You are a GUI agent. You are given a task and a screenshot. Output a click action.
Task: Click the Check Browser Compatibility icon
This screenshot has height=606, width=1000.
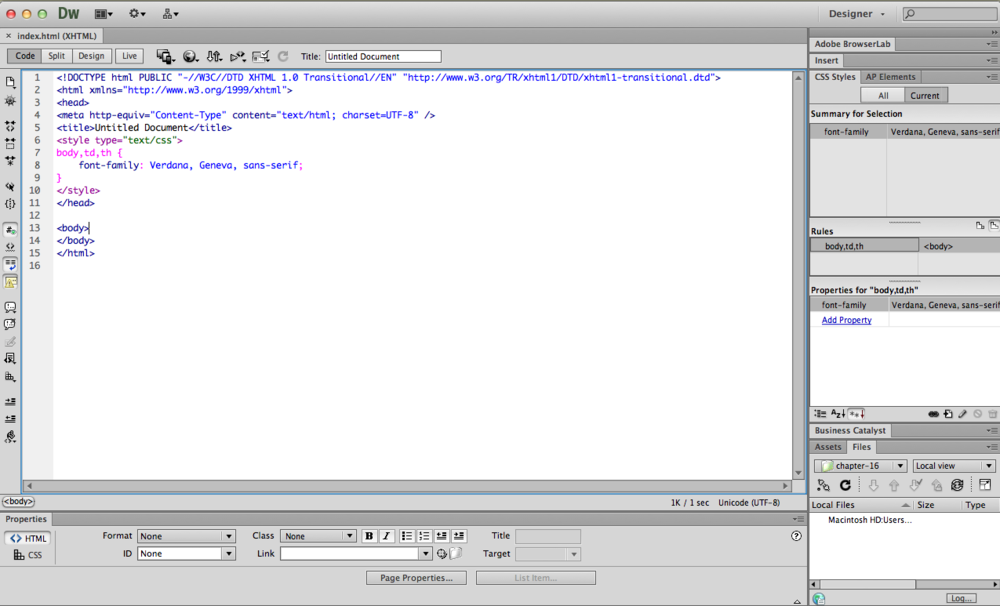[x=260, y=56]
